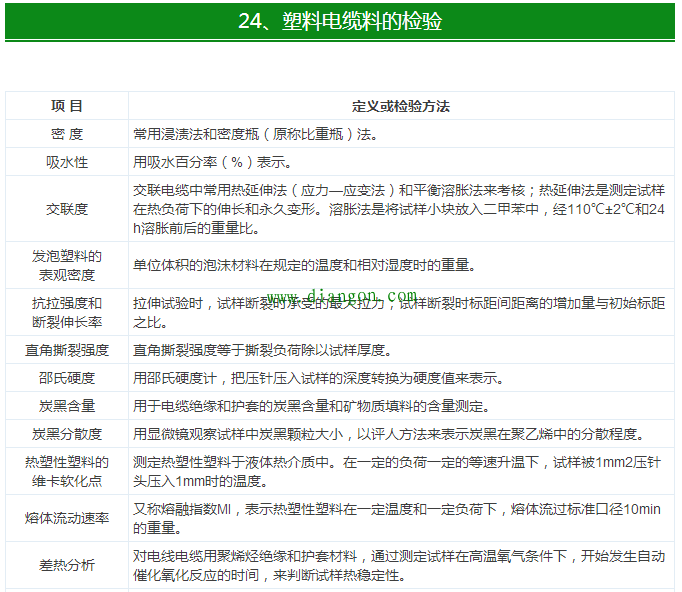Click the "吸水性" row label
Viewport: 682px width, 592px height.
click(67, 162)
